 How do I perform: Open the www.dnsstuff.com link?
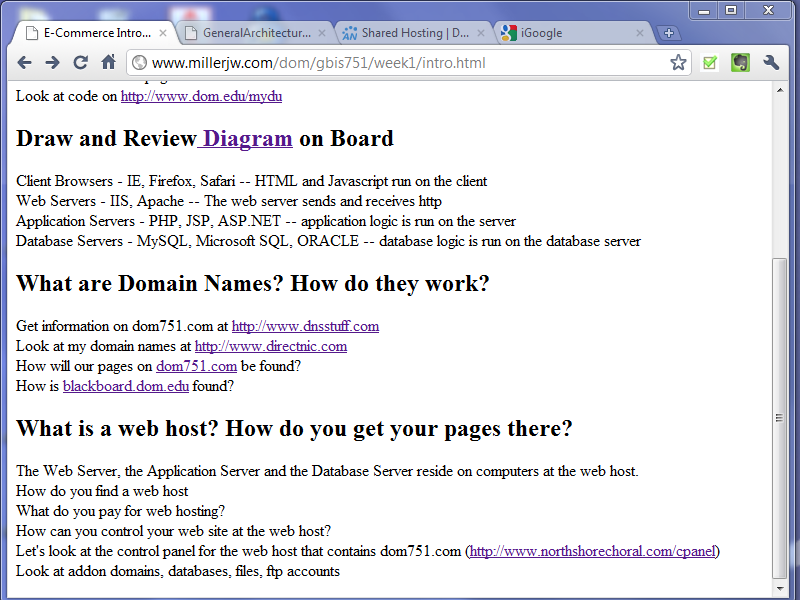[305, 326]
